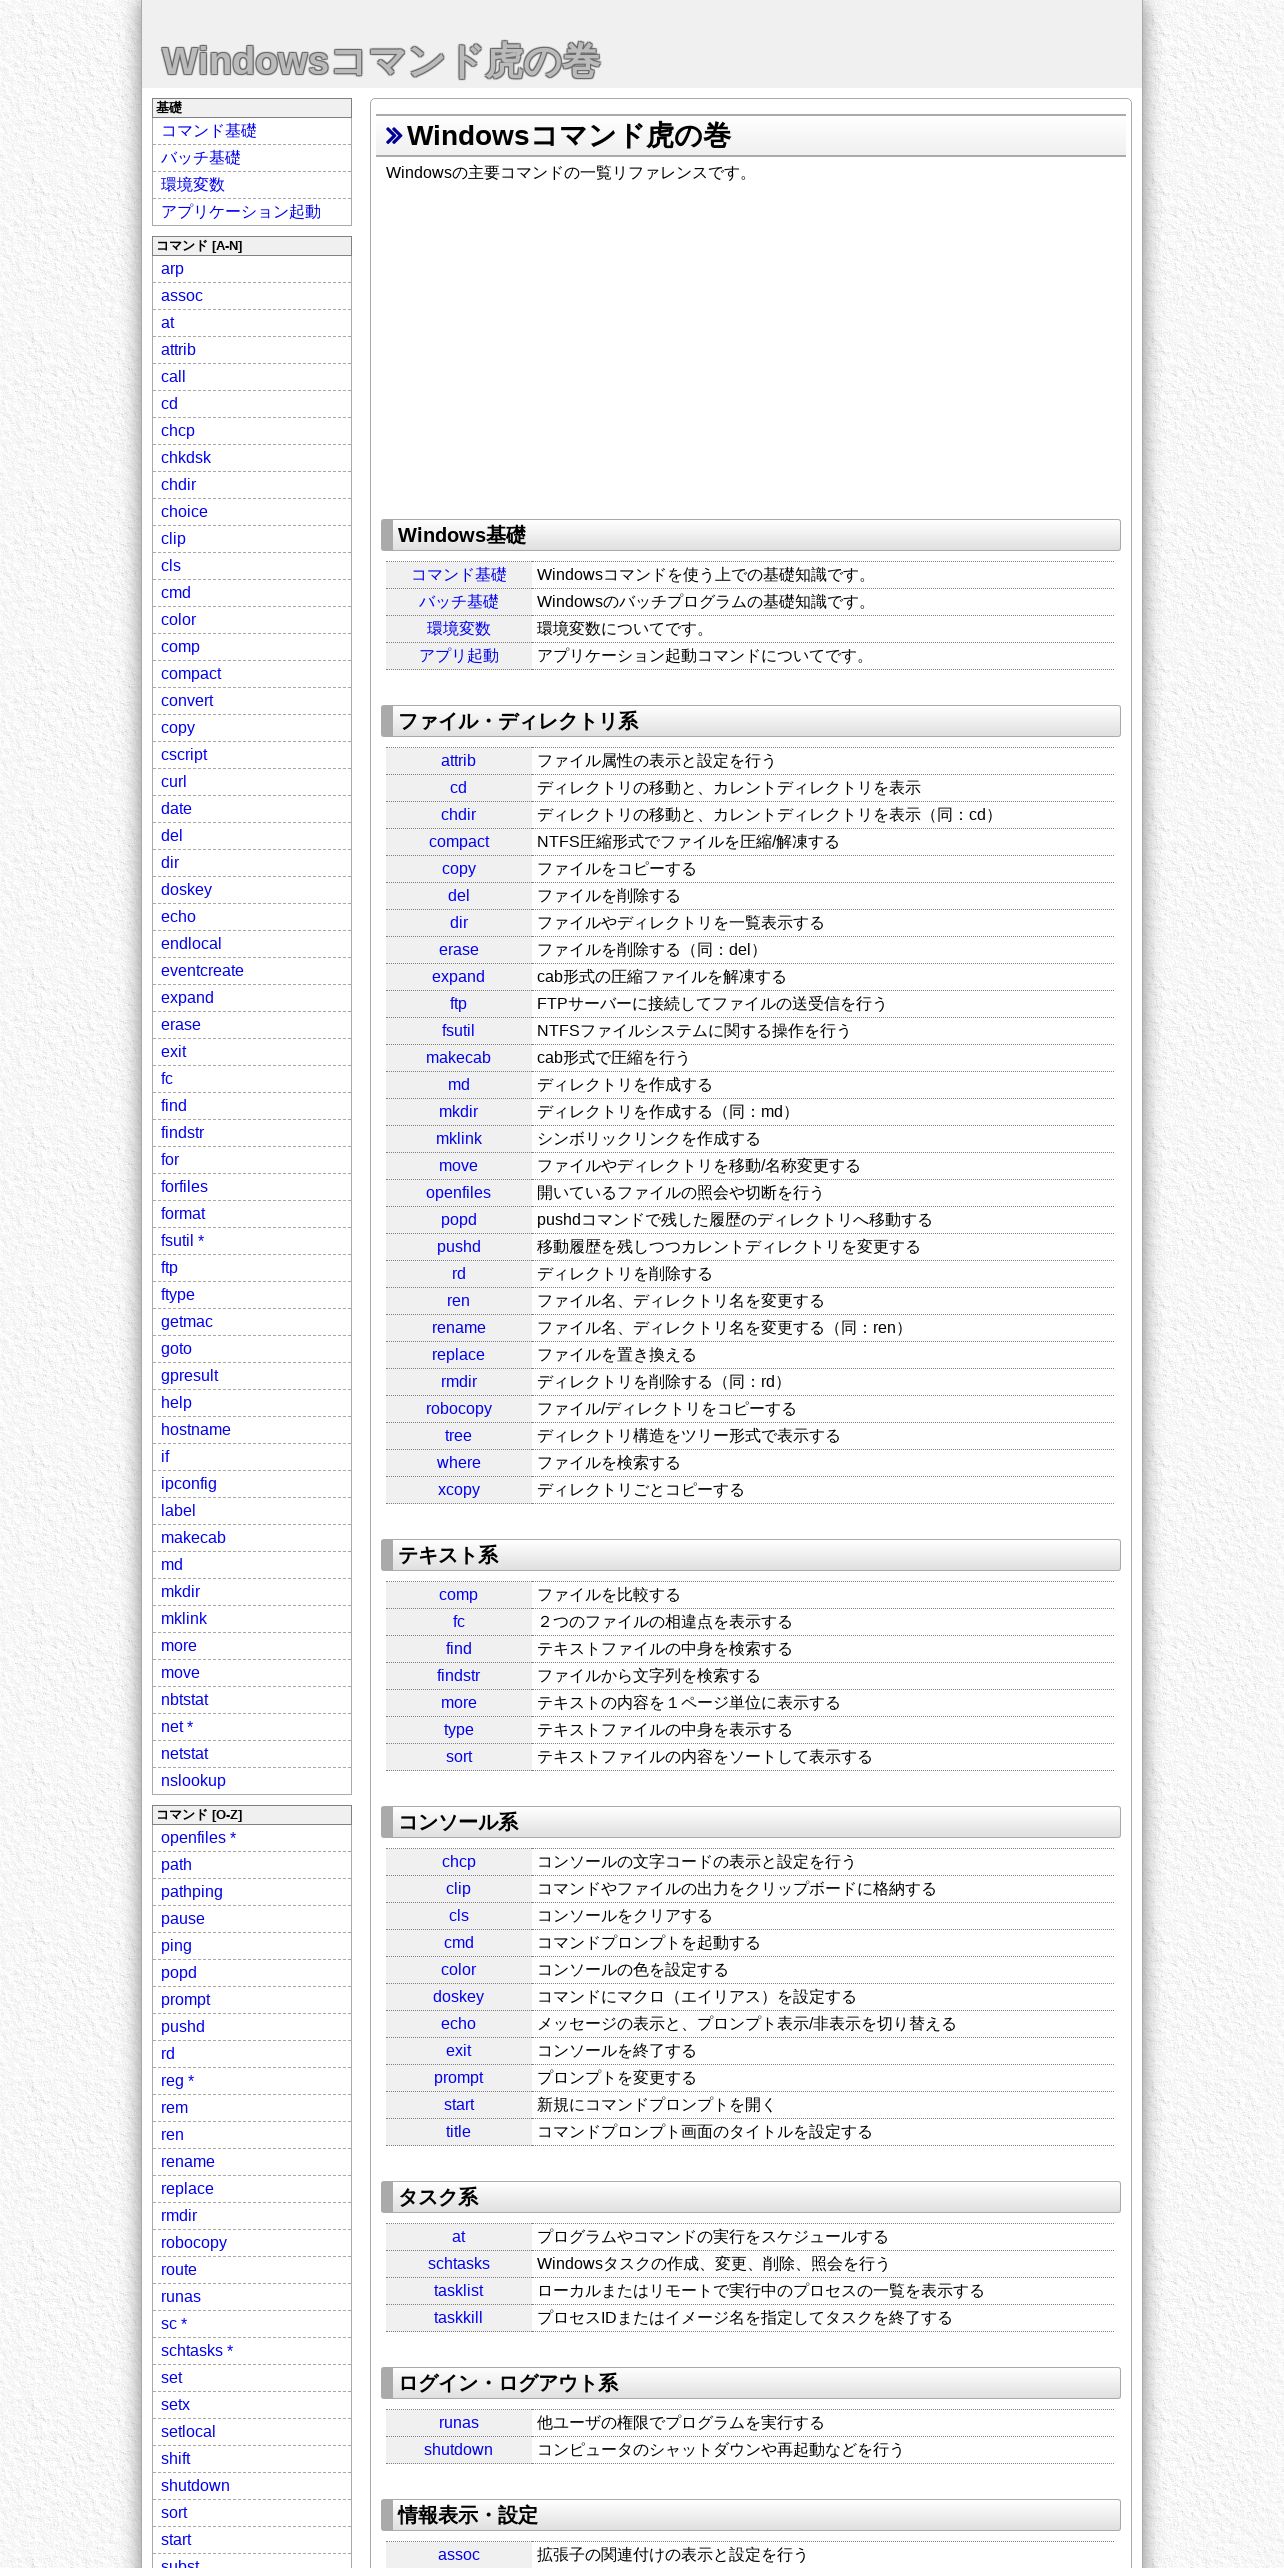This screenshot has width=1284, height=2568.
Task: Open アプリ起動 in Windows基礎 table
Action: [458, 656]
